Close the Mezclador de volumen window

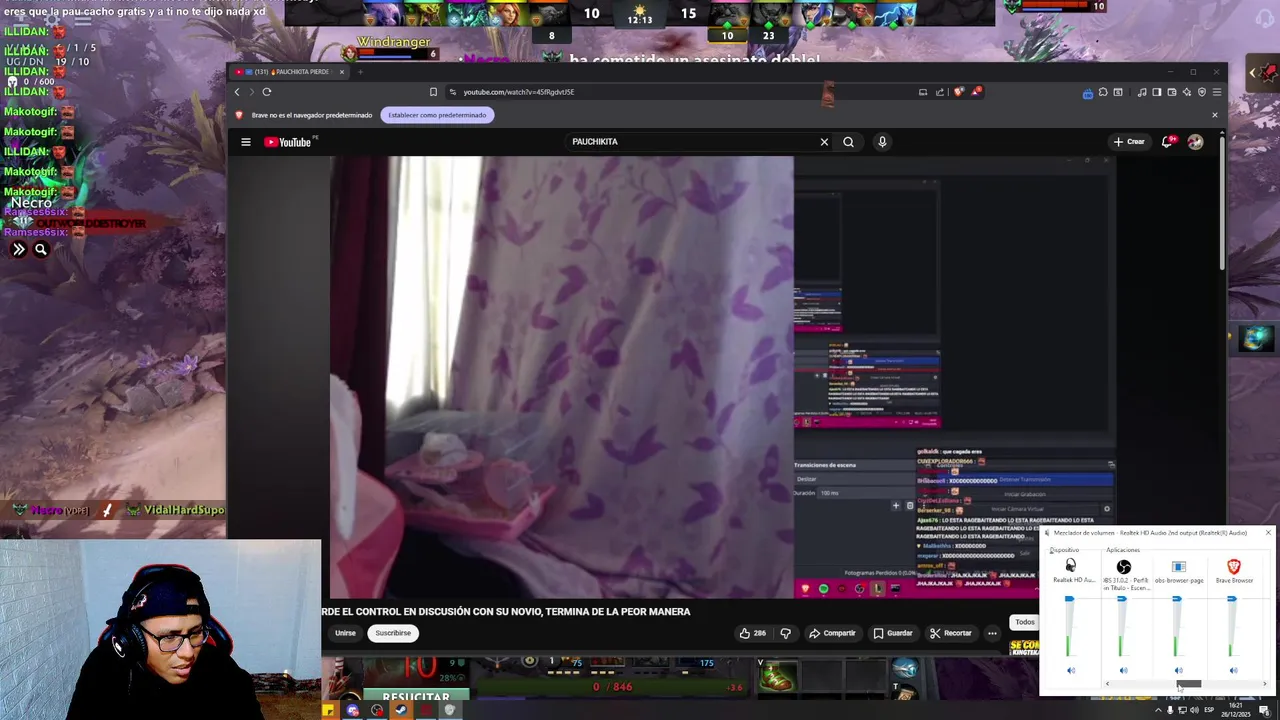coord(1268,533)
